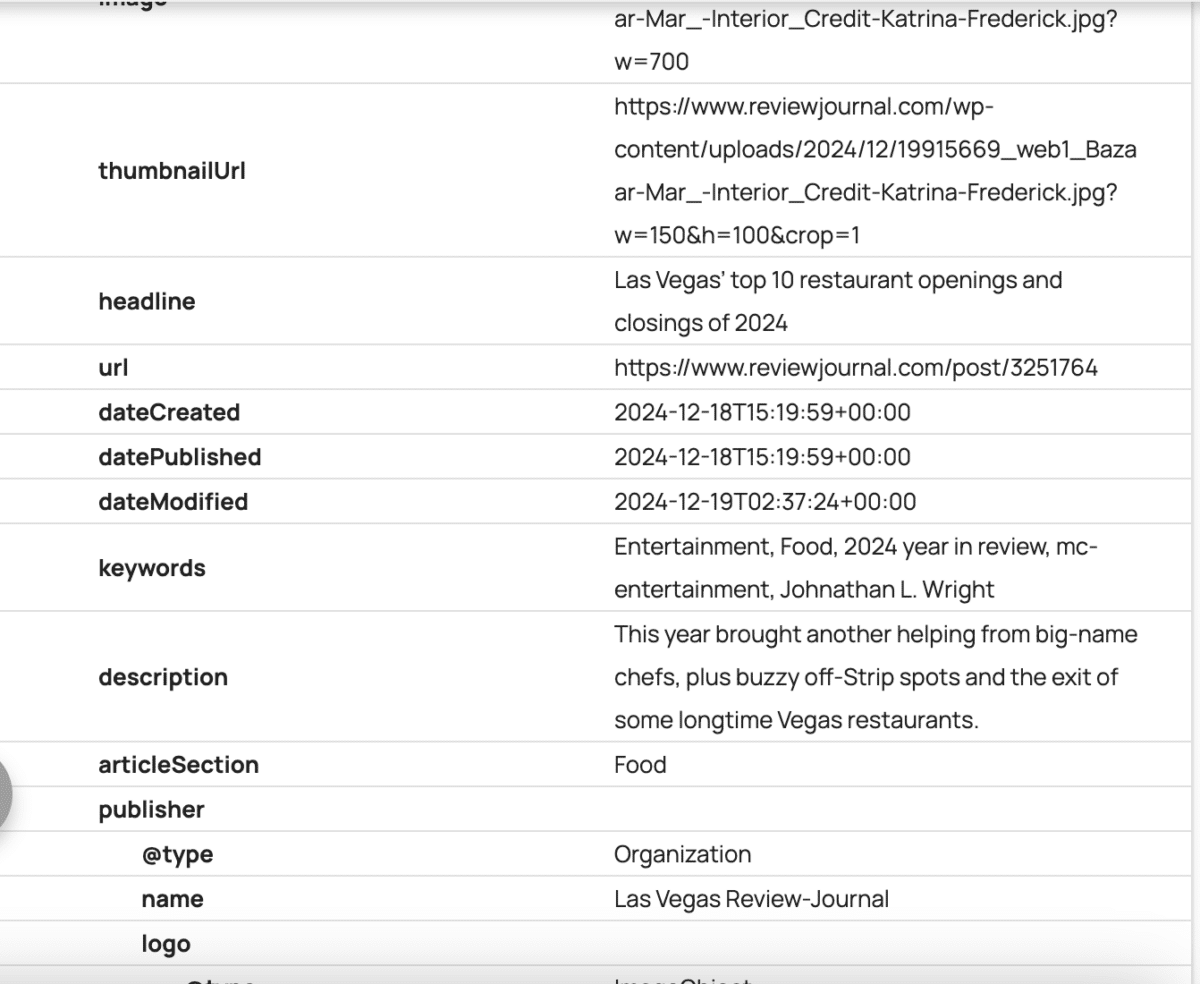This screenshot has height=984, width=1200.
Task: Click the keywords property label
Action: 151,568
